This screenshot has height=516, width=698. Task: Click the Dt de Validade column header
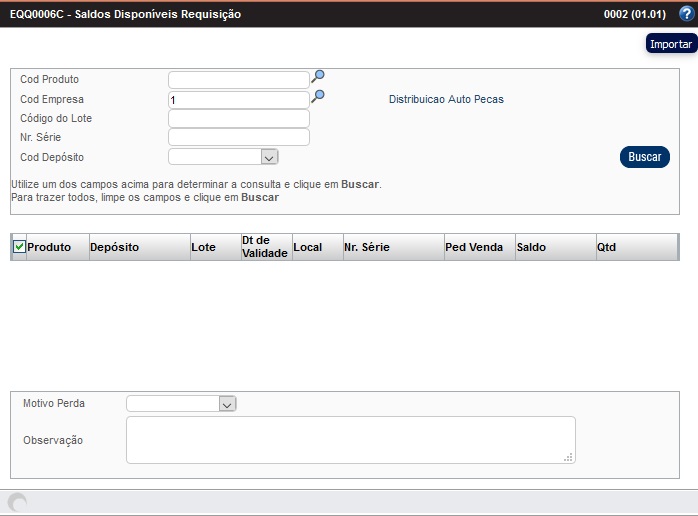tap(265, 247)
